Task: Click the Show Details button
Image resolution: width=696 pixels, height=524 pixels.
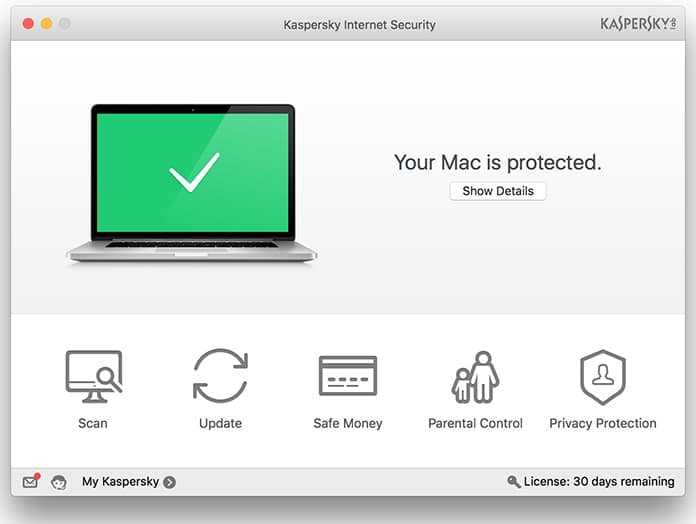Action: click(498, 191)
